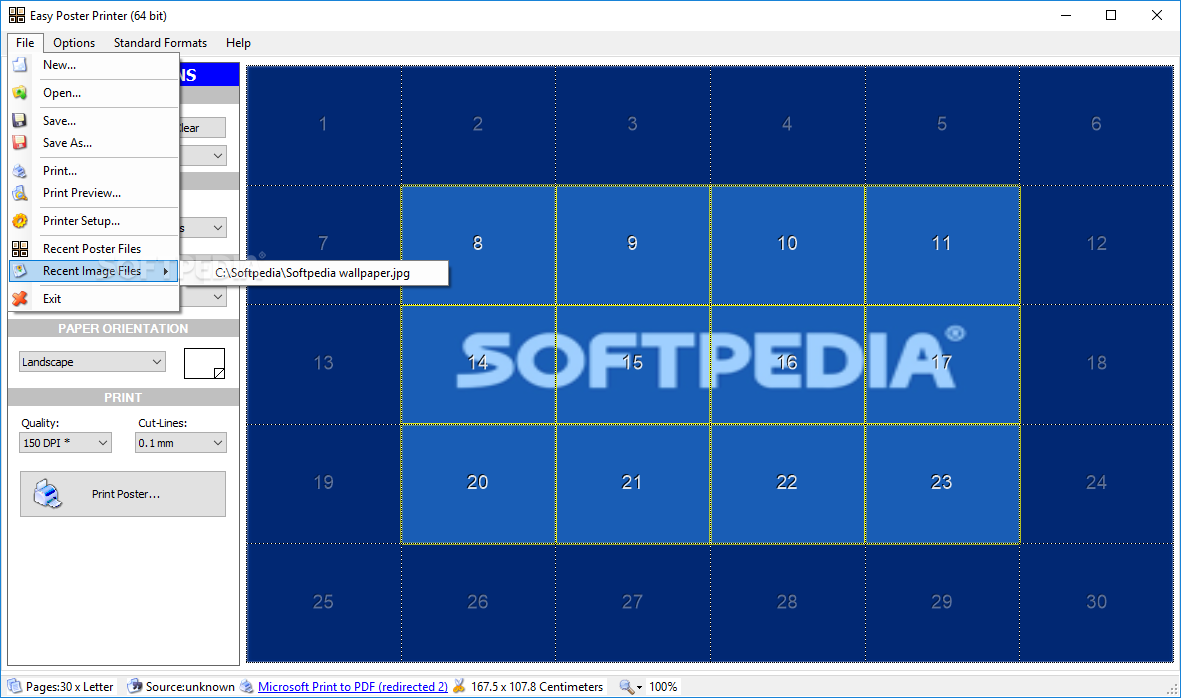The width and height of the screenshot is (1181, 698).
Task: Click the Source:unknown status text
Action: coord(190,687)
